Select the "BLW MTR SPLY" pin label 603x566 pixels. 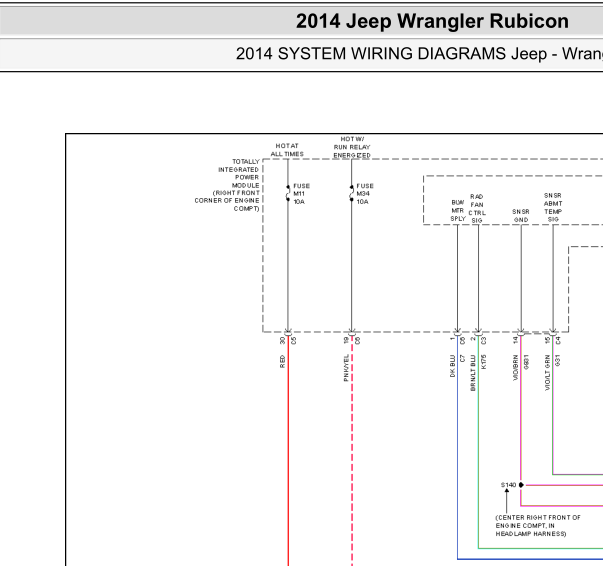458,210
